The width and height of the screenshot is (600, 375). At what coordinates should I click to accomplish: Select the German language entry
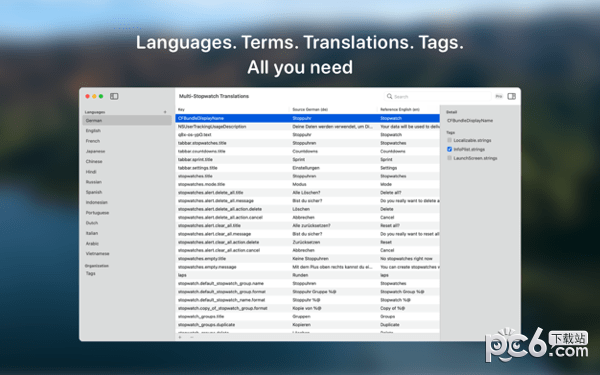[127, 121]
